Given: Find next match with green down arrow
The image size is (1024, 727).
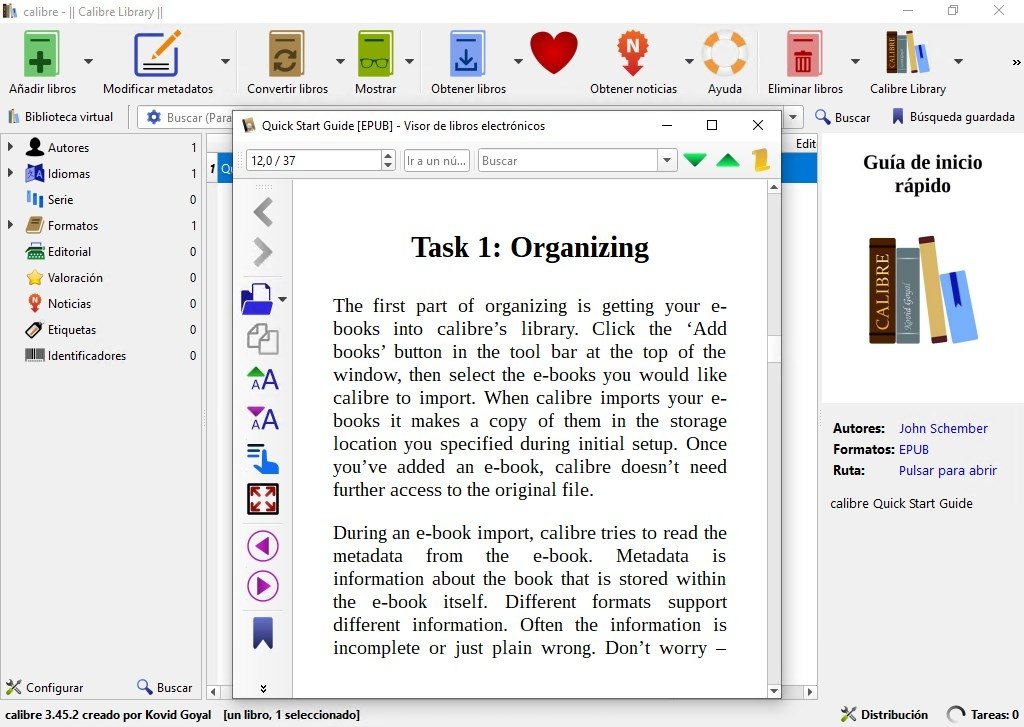Looking at the screenshot, I should click(695, 160).
